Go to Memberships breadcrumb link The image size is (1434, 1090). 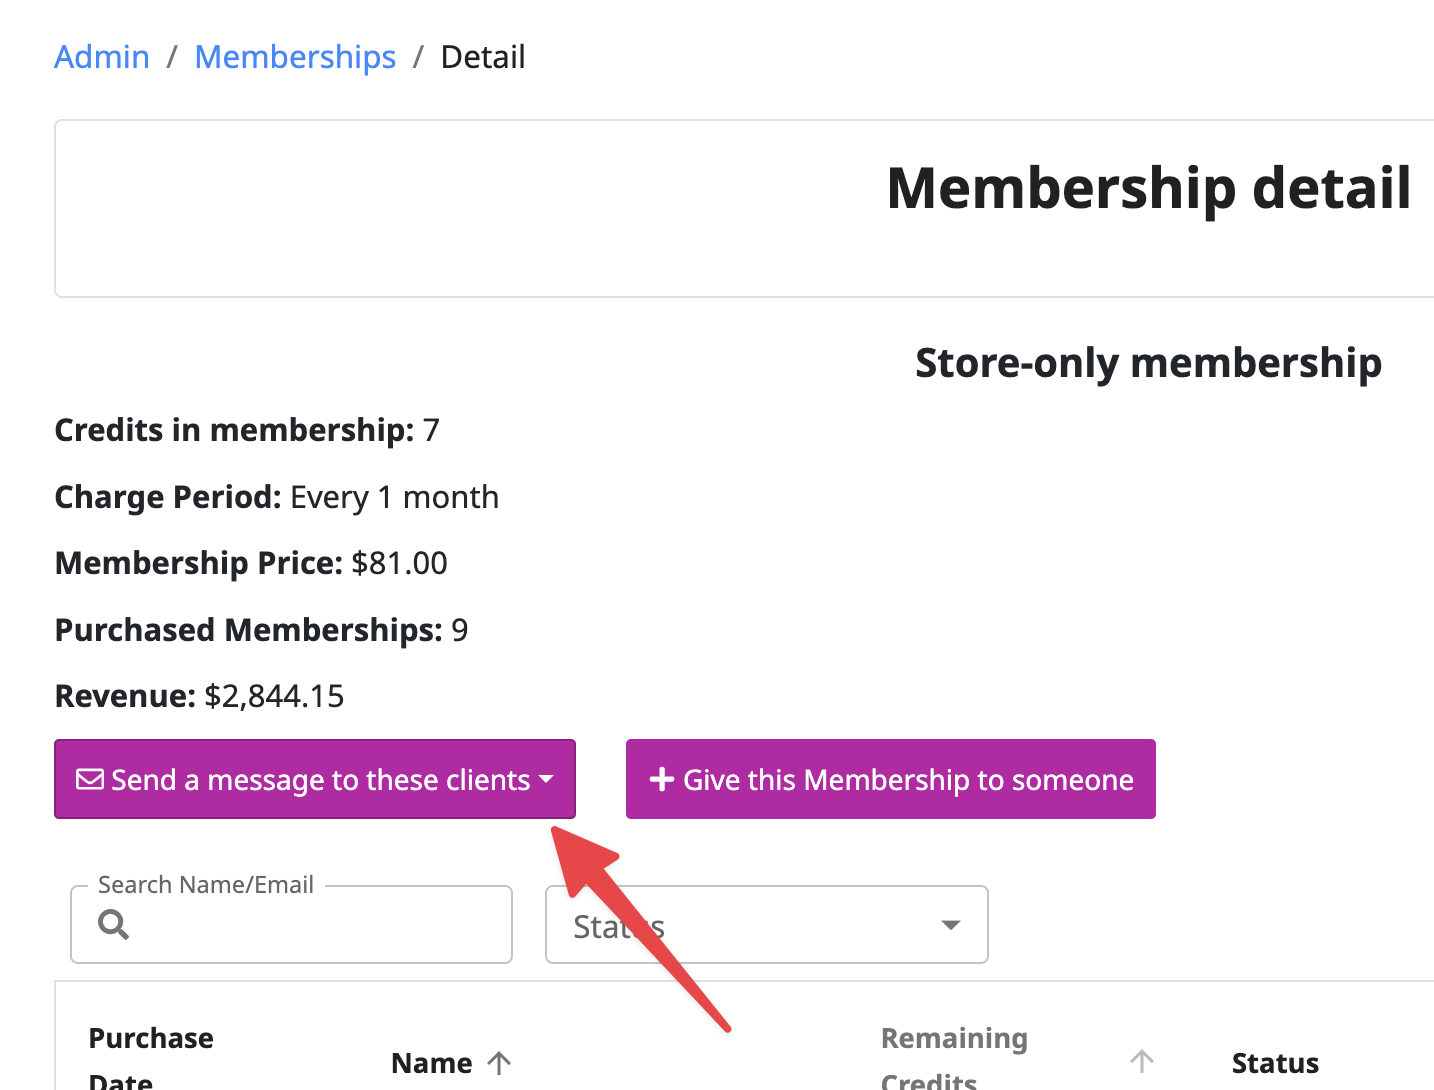(x=295, y=57)
